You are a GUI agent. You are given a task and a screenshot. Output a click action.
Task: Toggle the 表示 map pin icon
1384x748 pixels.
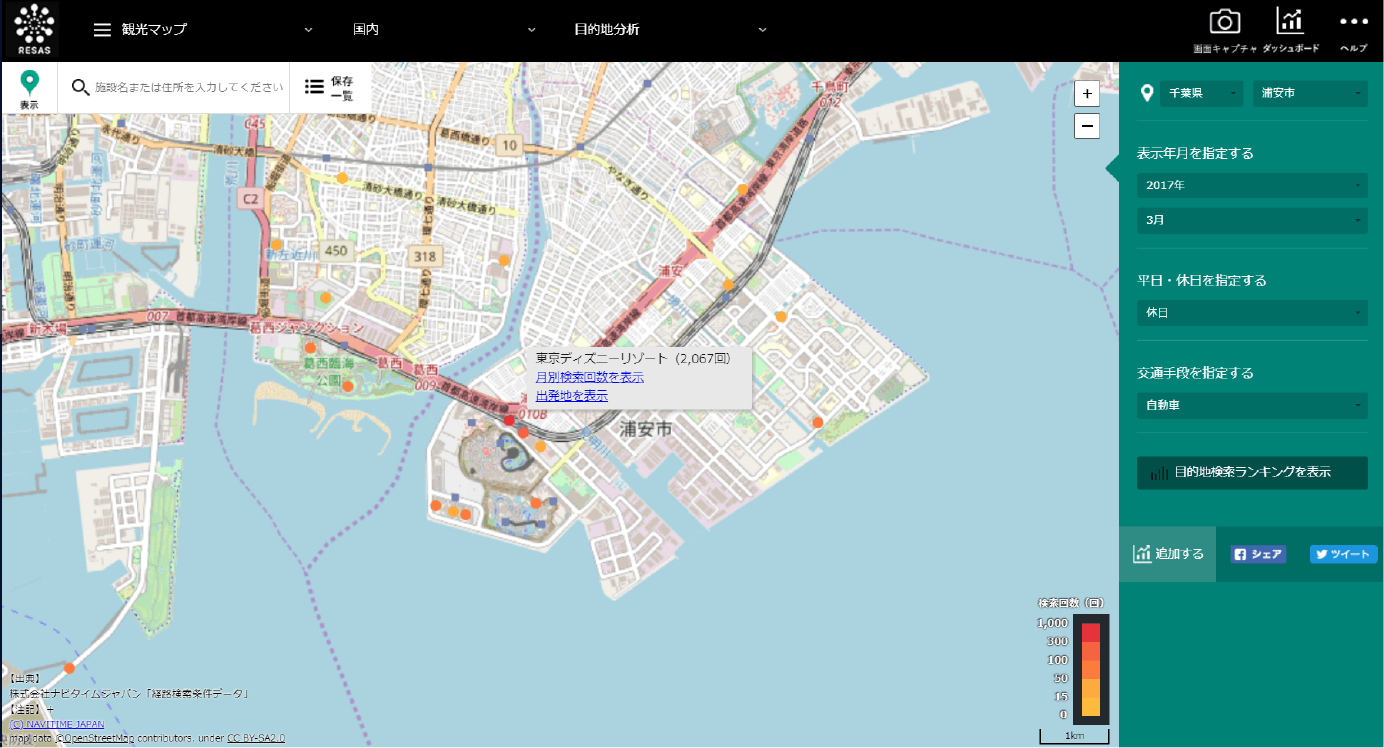[30, 83]
